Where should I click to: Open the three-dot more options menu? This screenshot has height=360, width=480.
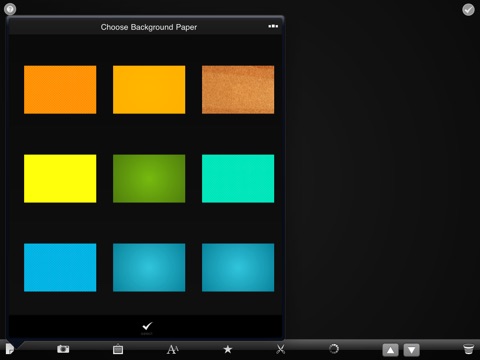tap(273, 26)
